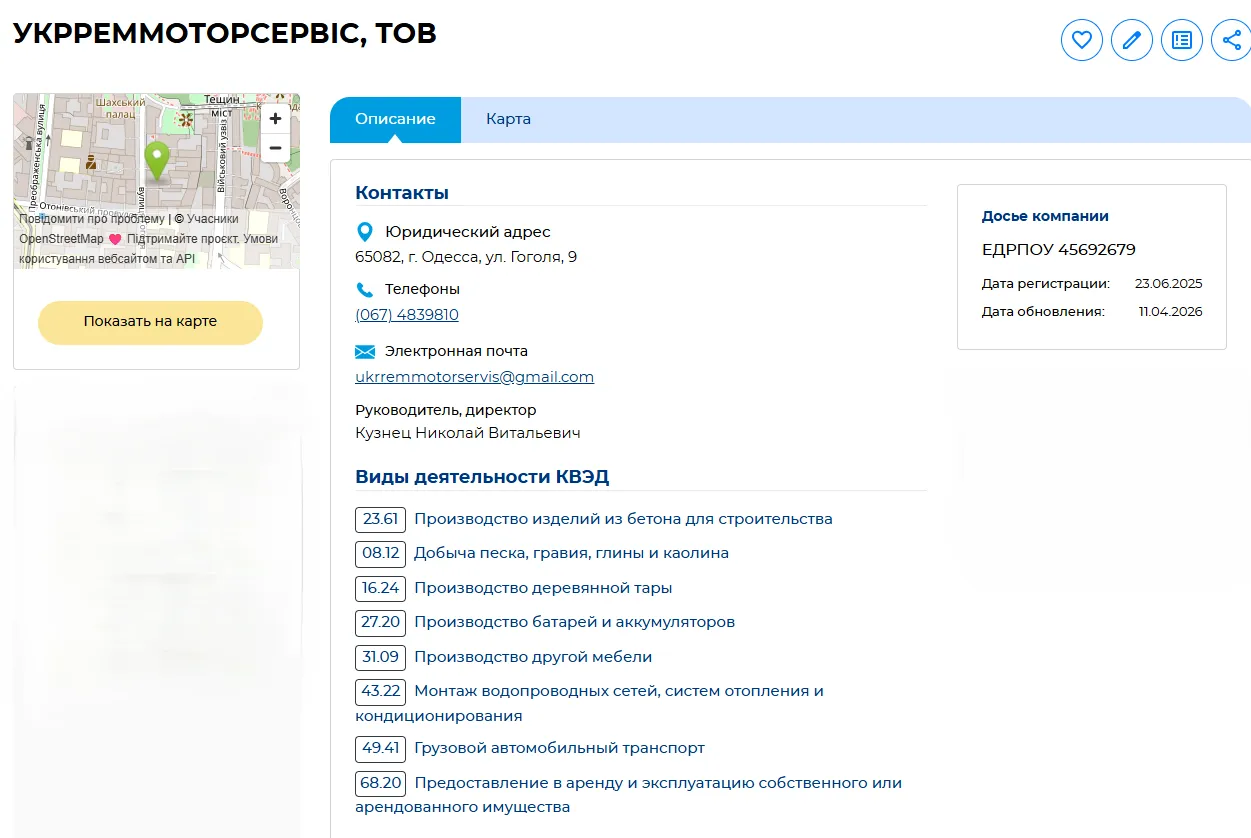Screen dimensions: 1251x838
Task: Click KVED code 27.20 badge
Action: 380,622
